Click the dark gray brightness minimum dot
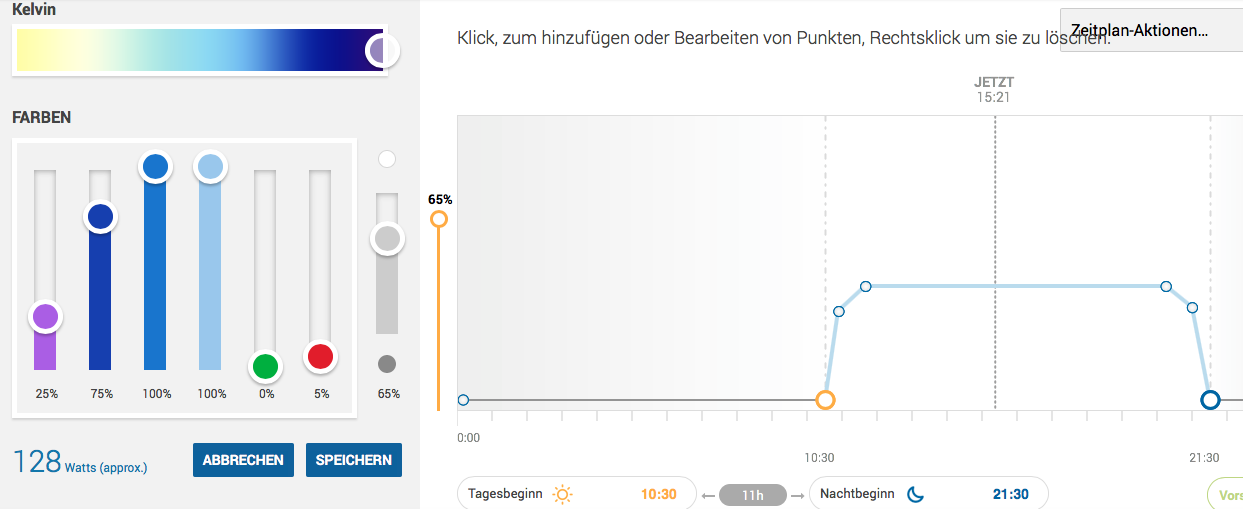The image size is (1243, 509). click(x=387, y=364)
